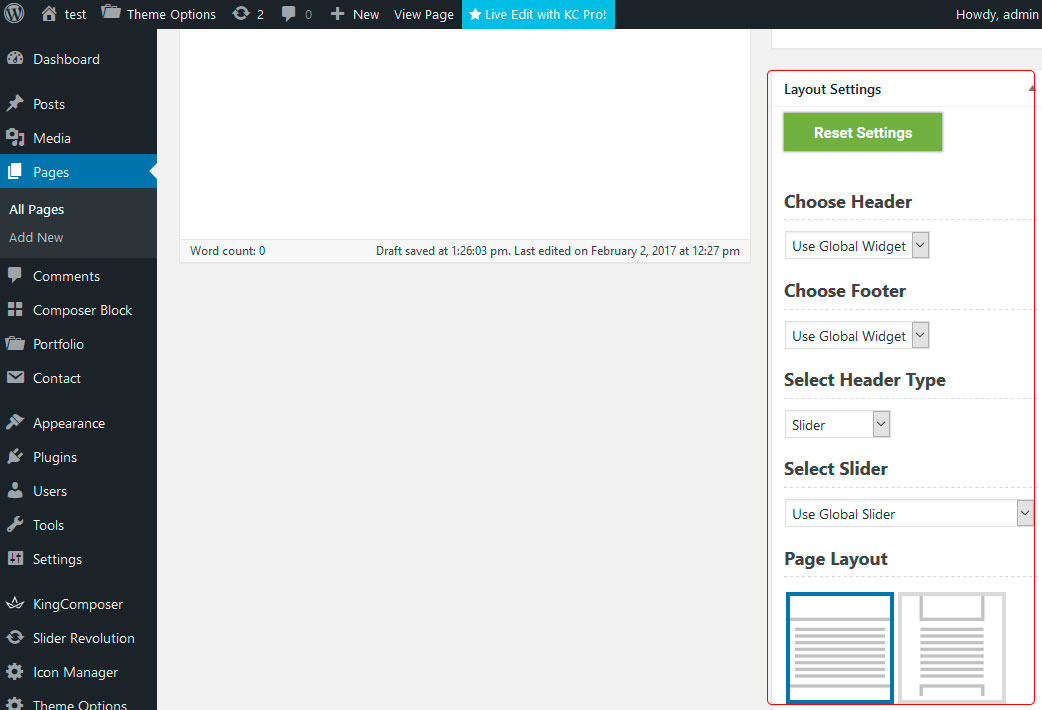Click the WordPress logo icon
The image size is (1042, 710).
(x=14, y=14)
